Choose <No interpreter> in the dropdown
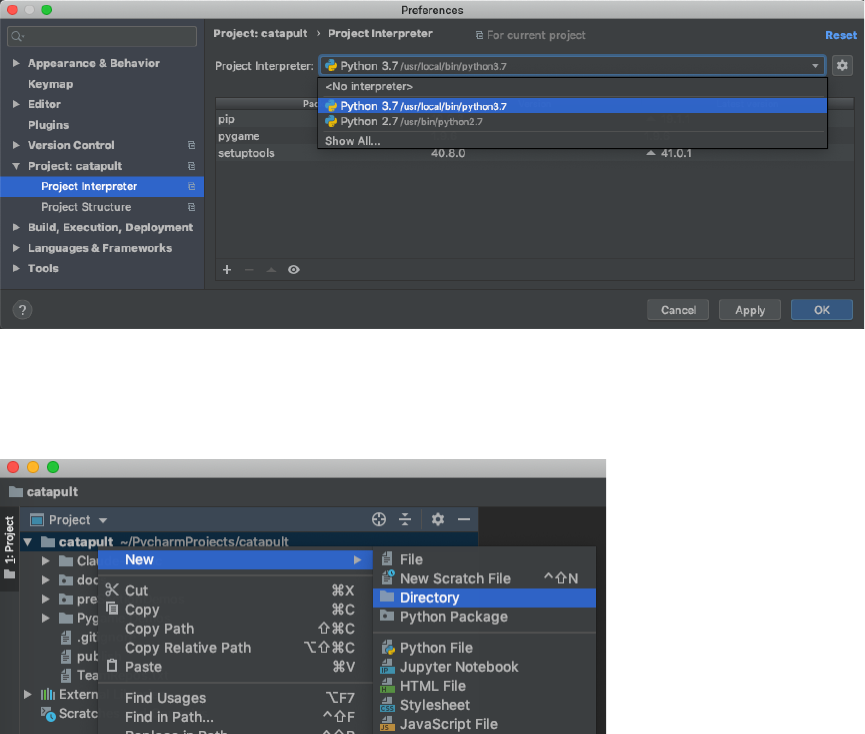Image resolution: width=865 pixels, height=734 pixels. pos(572,87)
